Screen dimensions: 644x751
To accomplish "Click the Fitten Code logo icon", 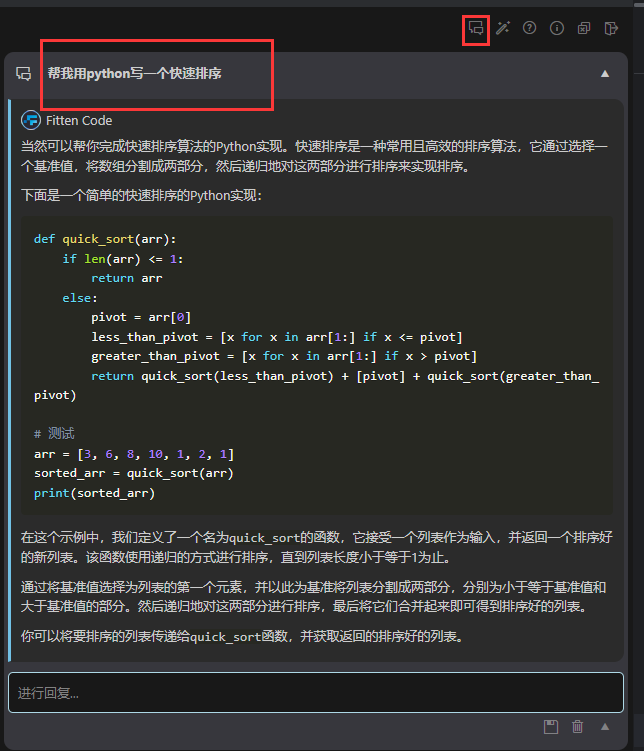I will 31,120.
